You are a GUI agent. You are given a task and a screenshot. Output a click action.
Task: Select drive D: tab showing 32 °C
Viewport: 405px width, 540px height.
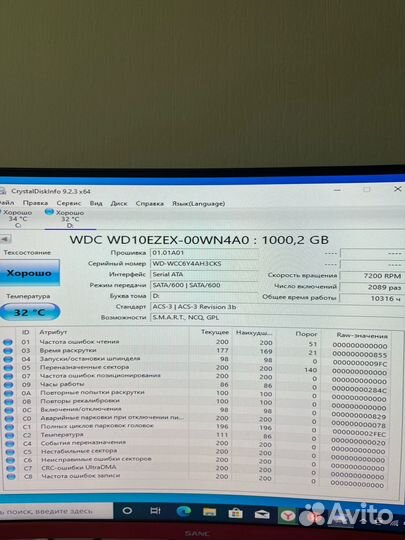(70, 219)
